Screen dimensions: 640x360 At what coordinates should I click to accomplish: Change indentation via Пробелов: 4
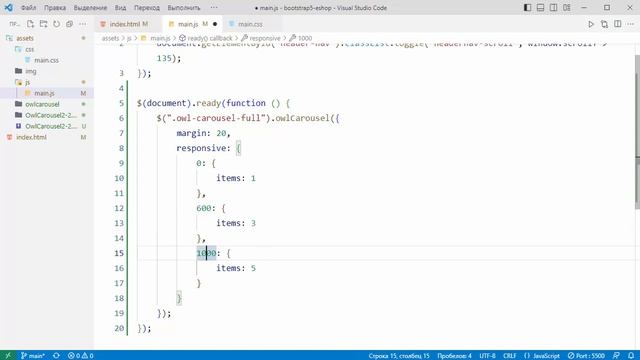coord(454,356)
